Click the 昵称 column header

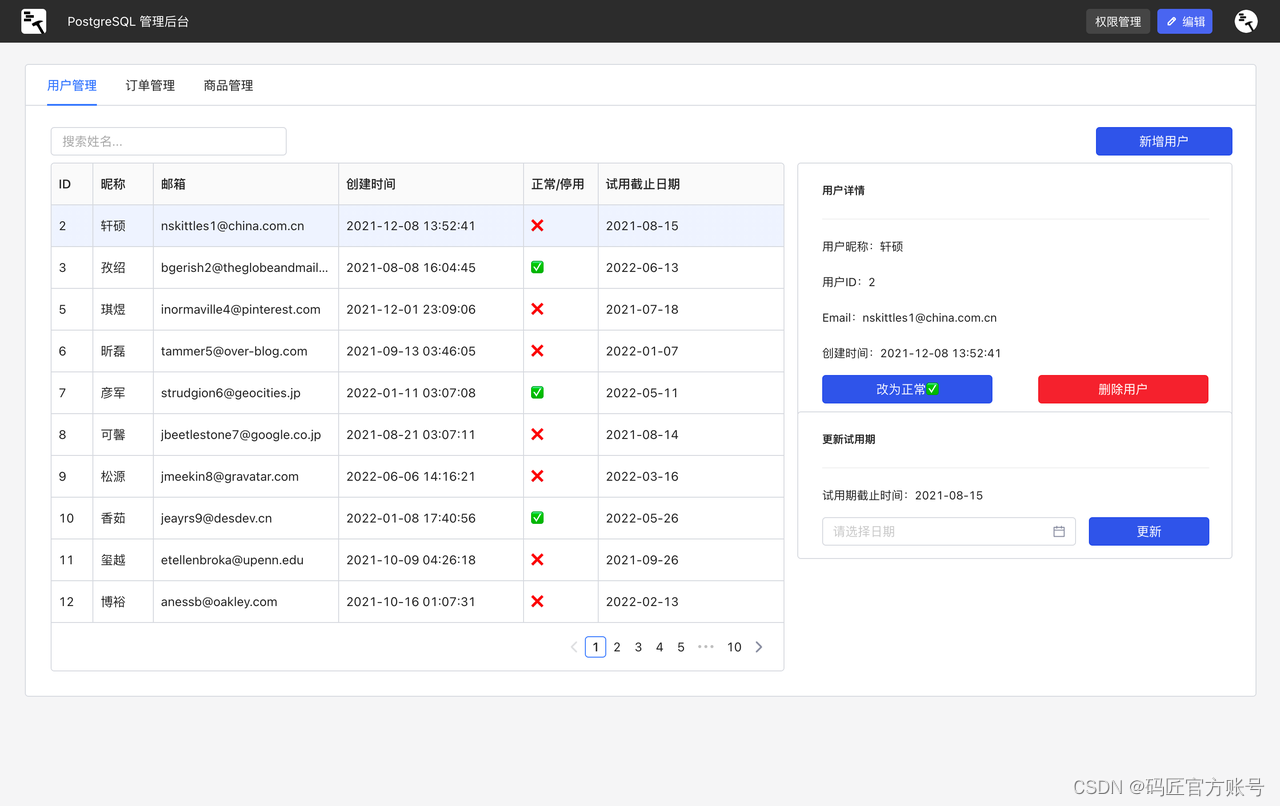123,184
